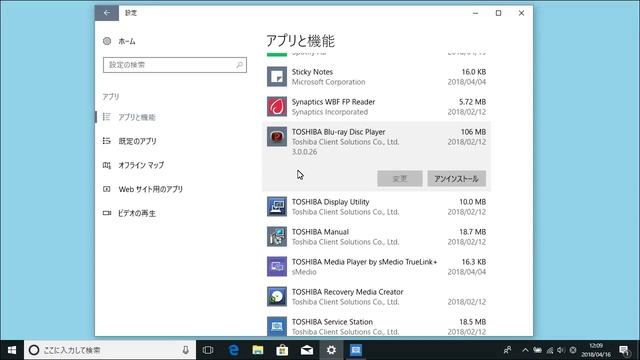Click the 18.7 MB size value
The image size is (640, 360).
472,232
